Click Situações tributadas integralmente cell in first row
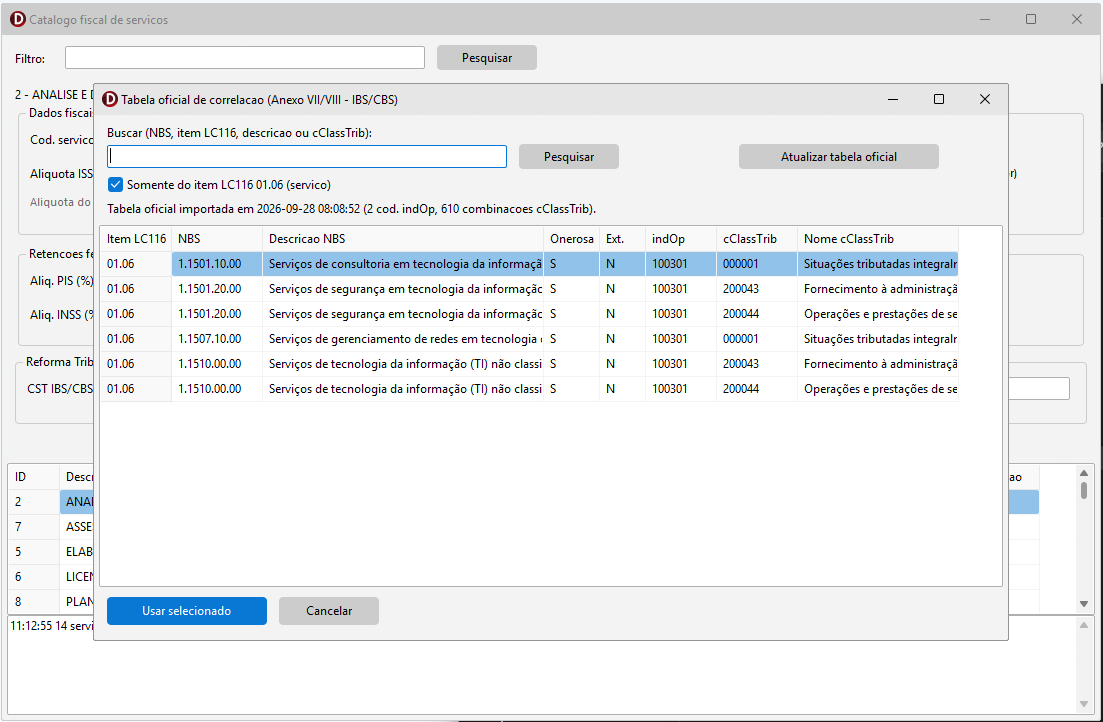The width and height of the screenshot is (1103, 722). coord(877,264)
